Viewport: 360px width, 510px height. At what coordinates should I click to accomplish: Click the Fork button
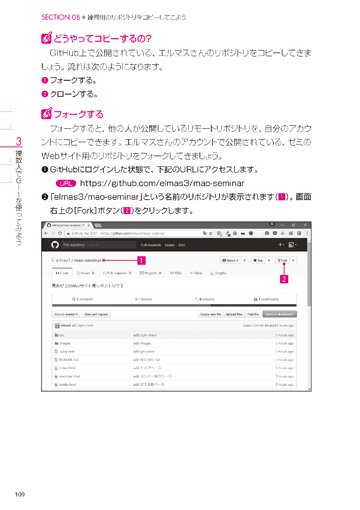pos(283,260)
